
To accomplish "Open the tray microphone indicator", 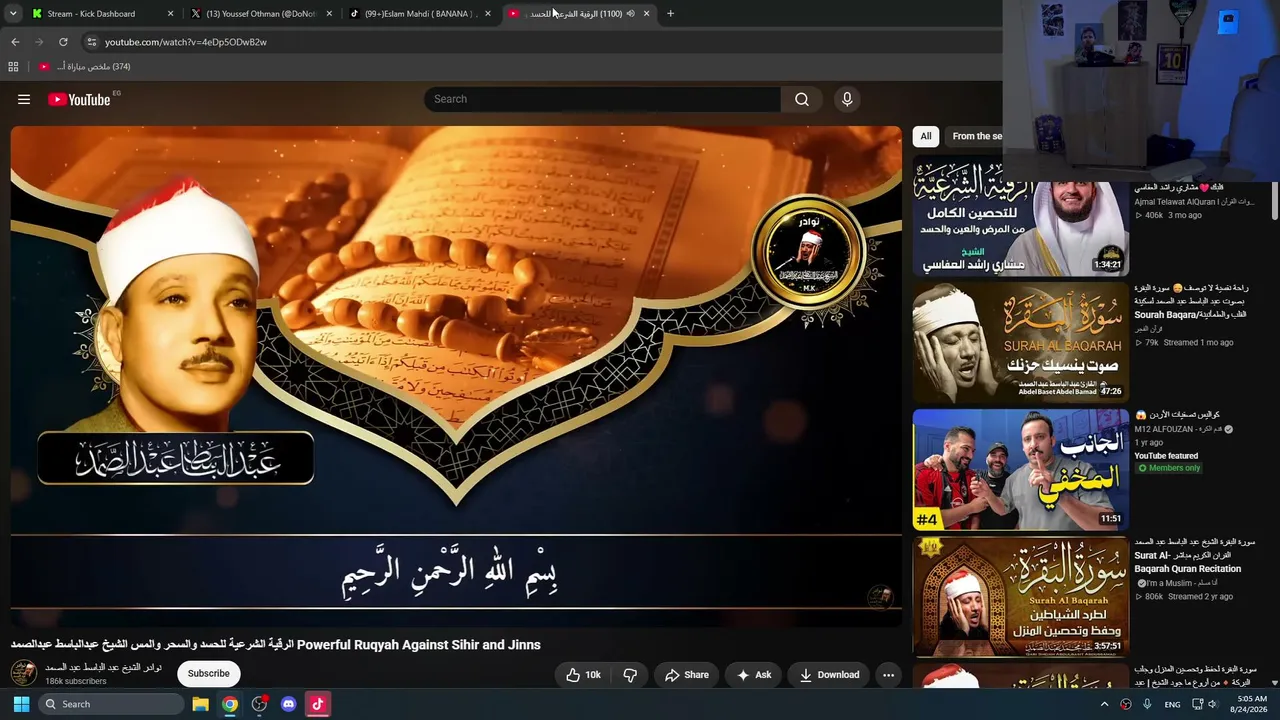I will coord(1147,704).
